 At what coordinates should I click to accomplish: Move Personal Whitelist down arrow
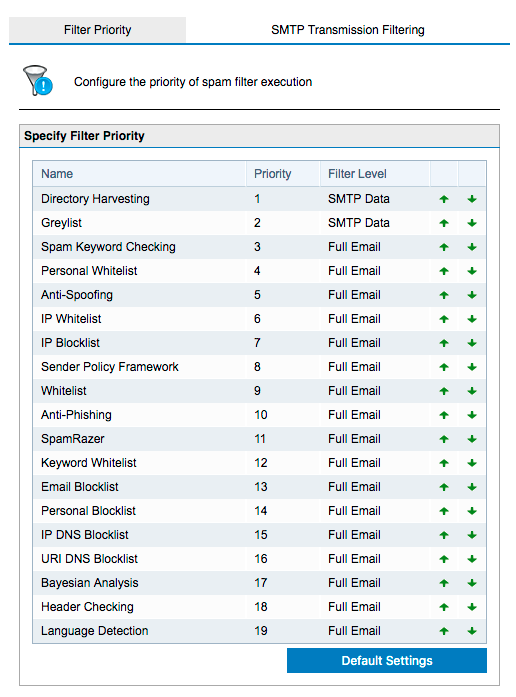click(x=472, y=271)
